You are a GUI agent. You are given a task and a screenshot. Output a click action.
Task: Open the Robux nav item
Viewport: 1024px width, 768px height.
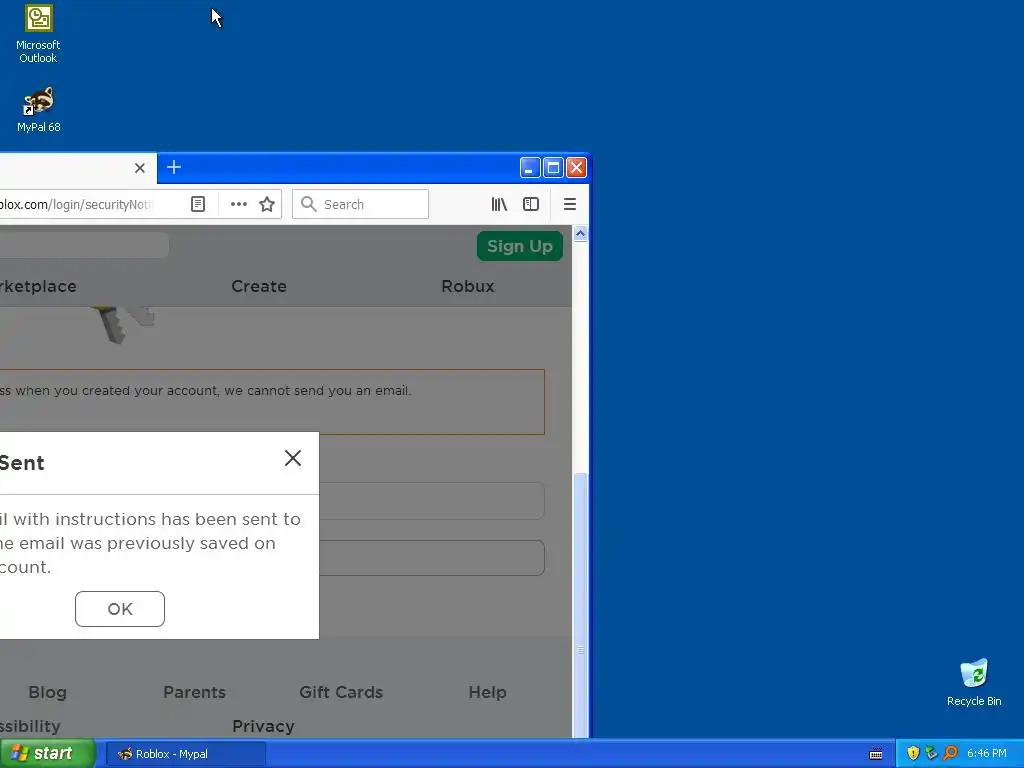pos(468,286)
